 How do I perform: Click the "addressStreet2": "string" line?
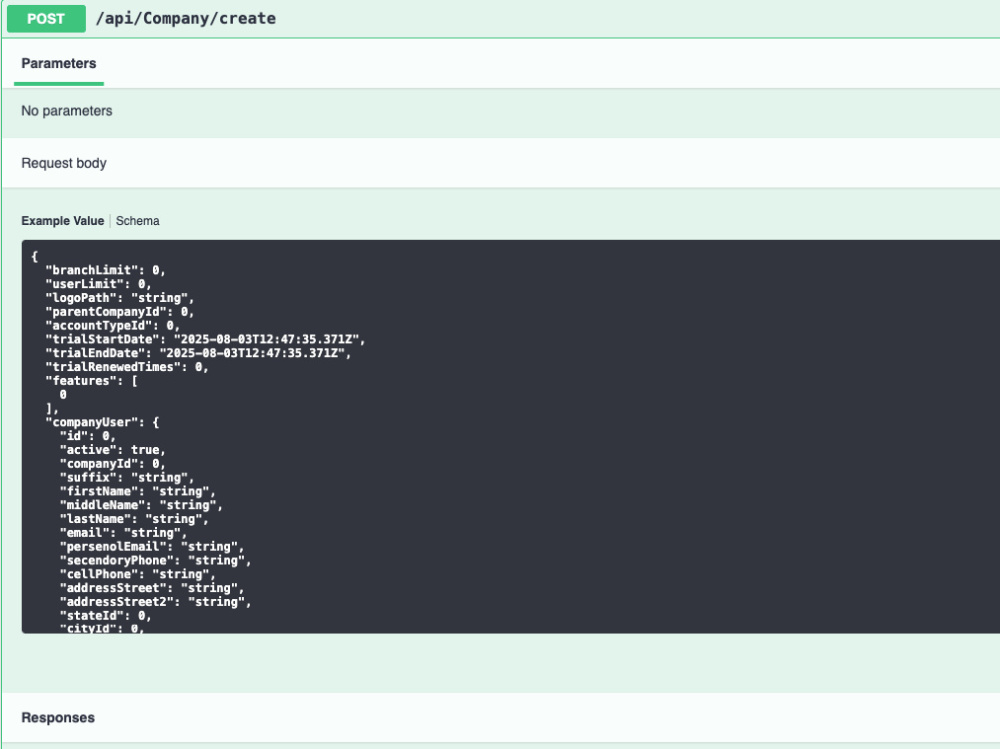(x=155, y=602)
